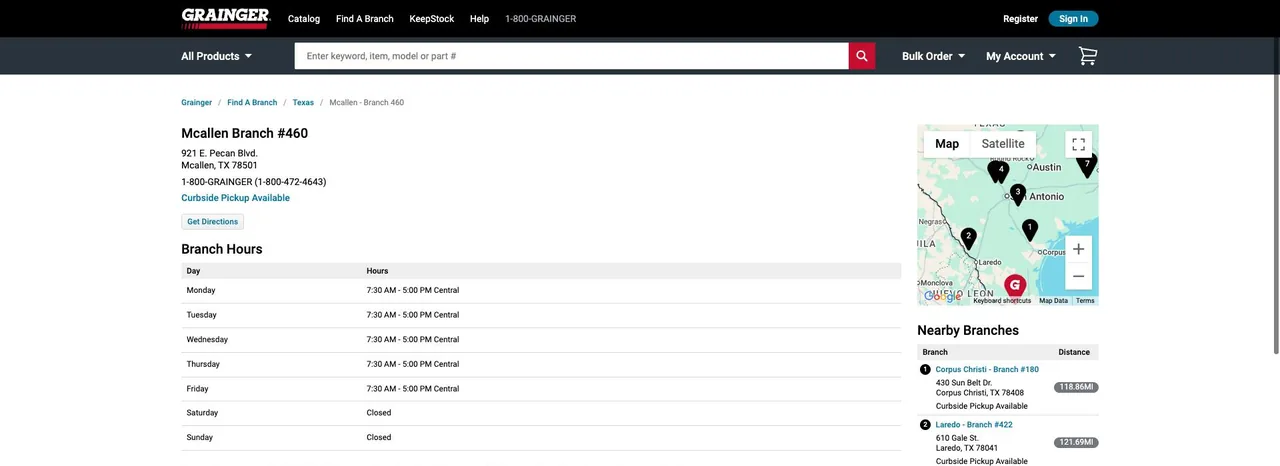
Task: Switch map to Satellite view
Action: click(x=1003, y=144)
